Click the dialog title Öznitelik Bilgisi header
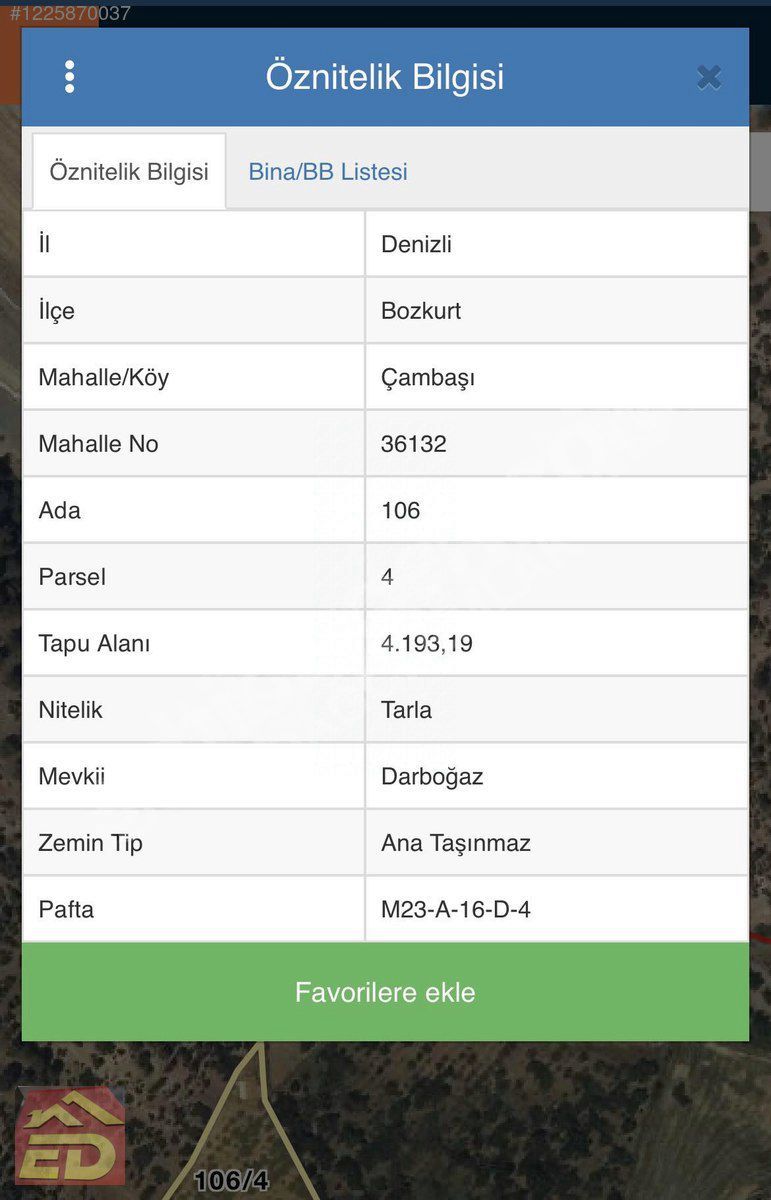 coord(385,77)
